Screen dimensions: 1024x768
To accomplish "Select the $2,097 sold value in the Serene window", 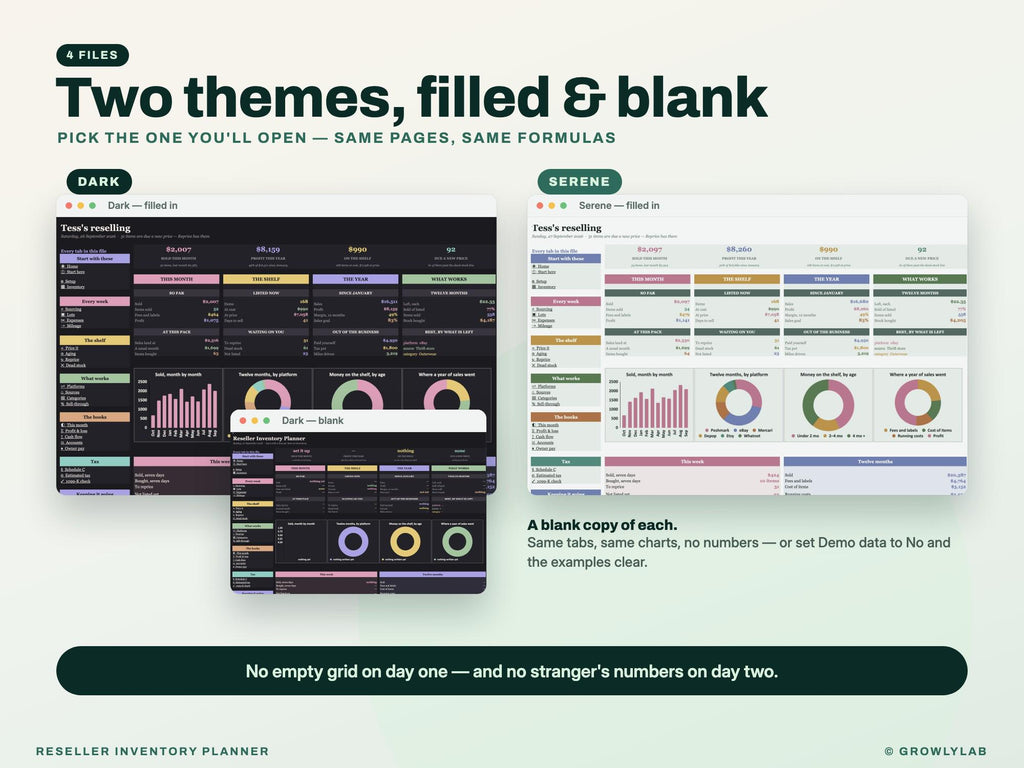I will pos(649,249).
